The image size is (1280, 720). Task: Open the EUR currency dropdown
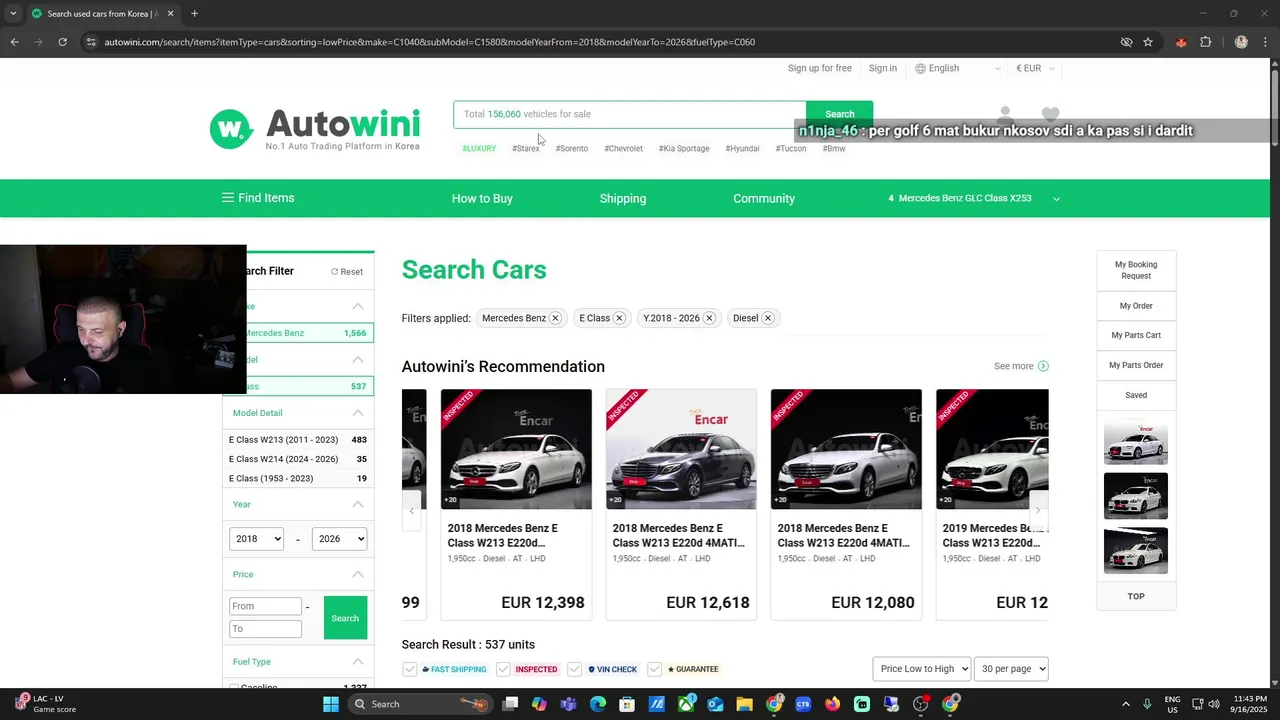click(1035, 68)
